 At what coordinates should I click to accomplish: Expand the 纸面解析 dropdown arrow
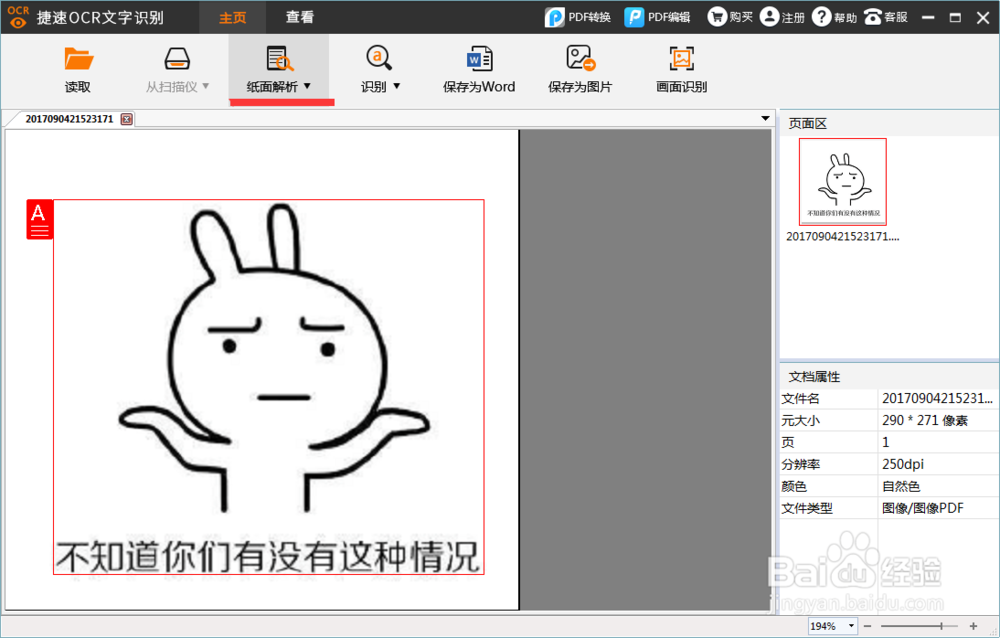[307, 86]
